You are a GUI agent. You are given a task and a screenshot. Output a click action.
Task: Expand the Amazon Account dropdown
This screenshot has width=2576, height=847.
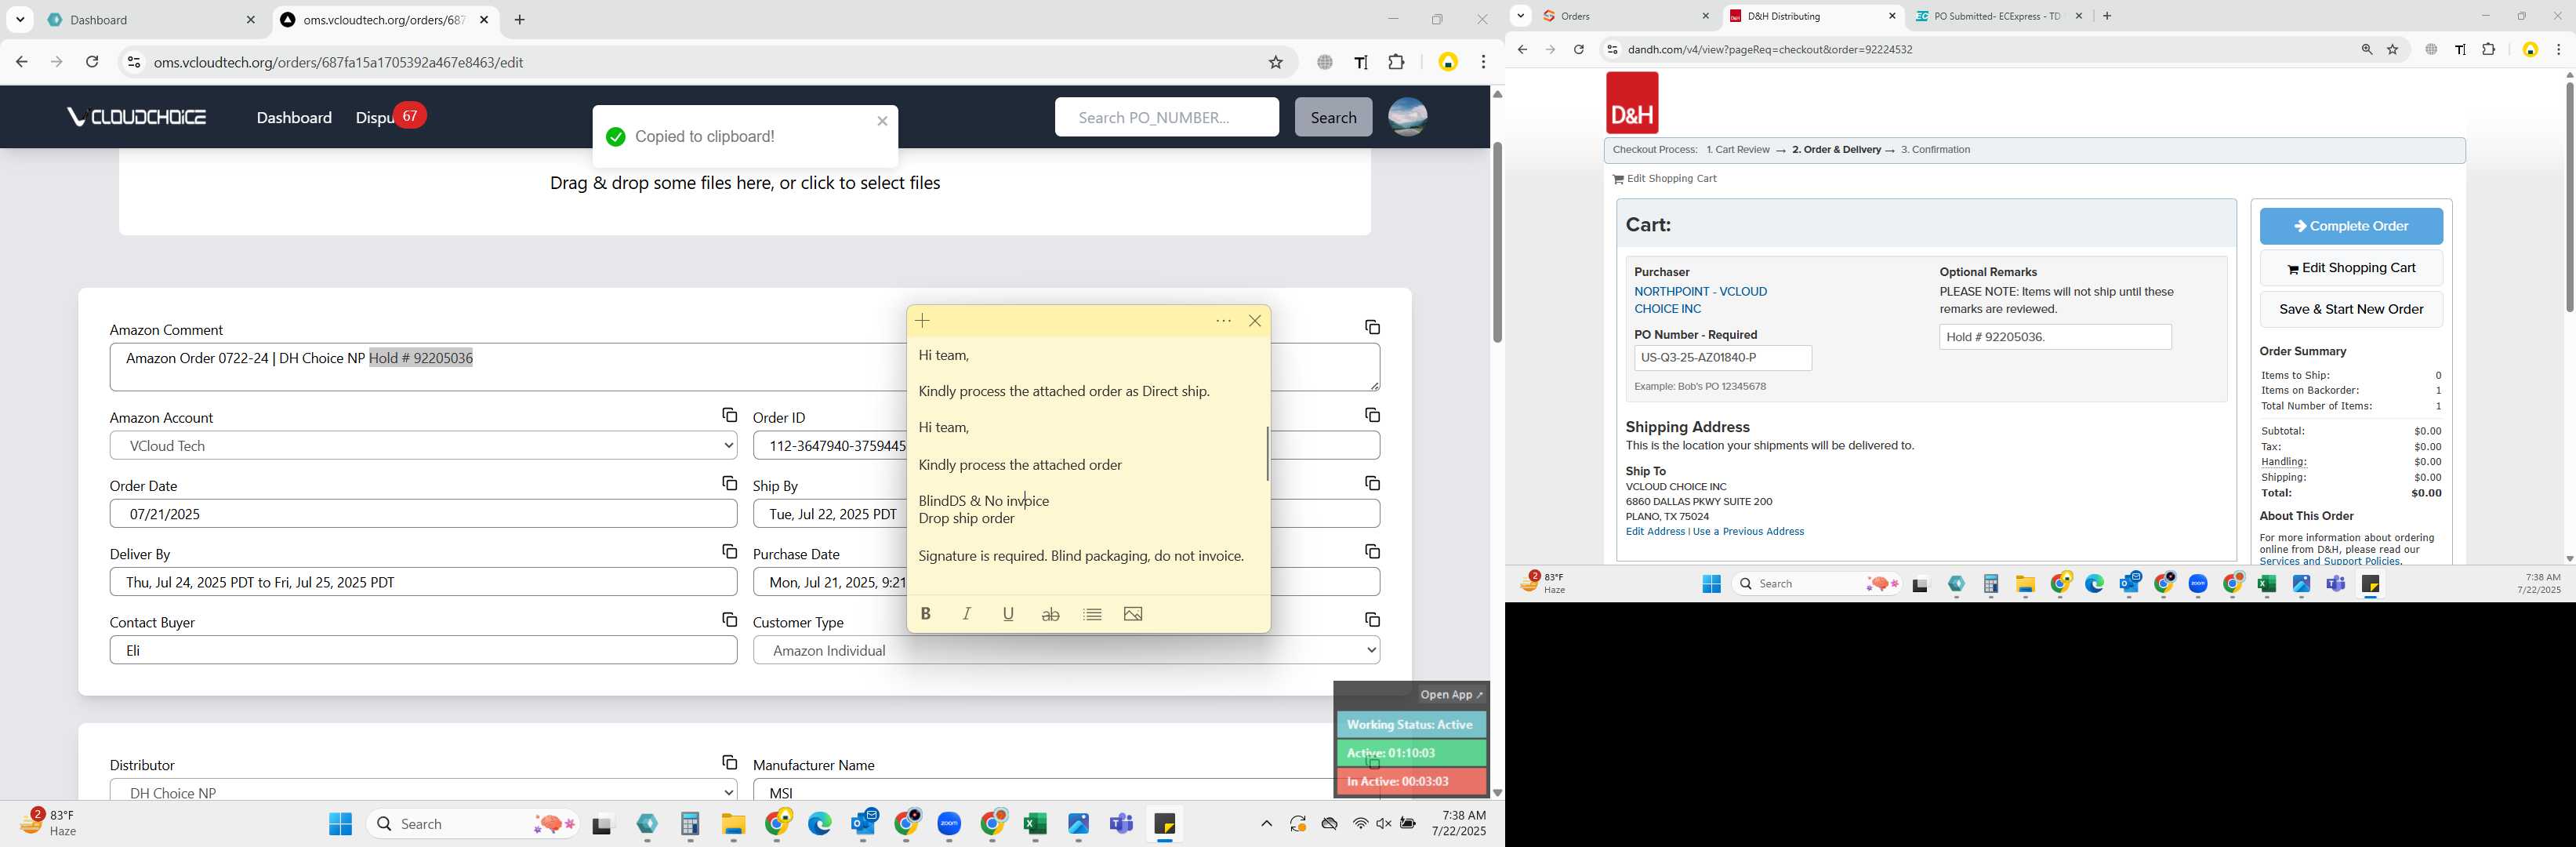424,446
